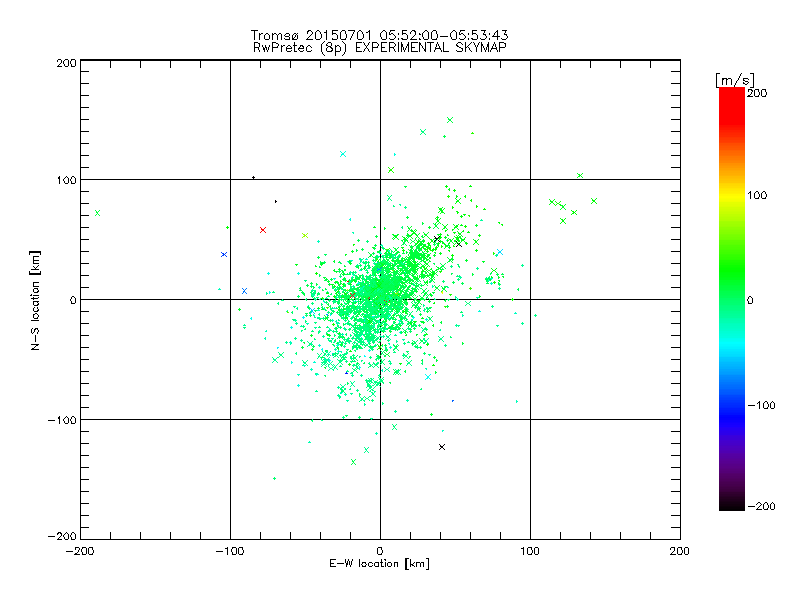Click the '-200' label on the colorbar
This screenshot has width=800, height=600.
(x=761, y=506)
